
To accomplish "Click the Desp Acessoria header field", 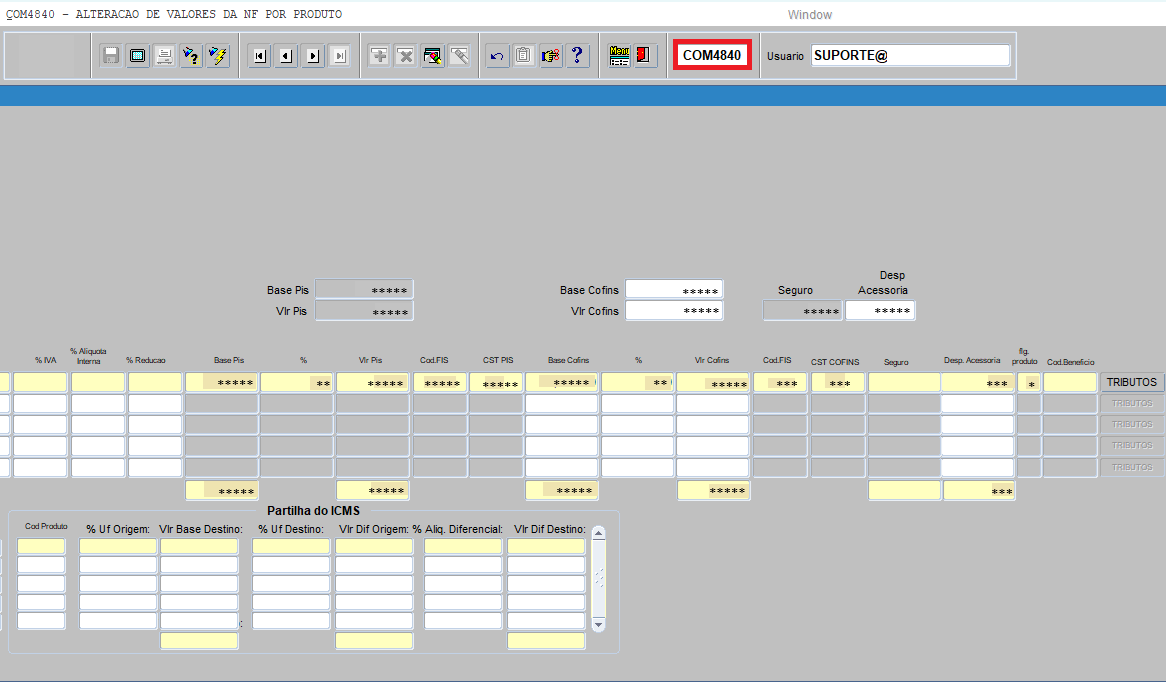I will click(880, 311).
